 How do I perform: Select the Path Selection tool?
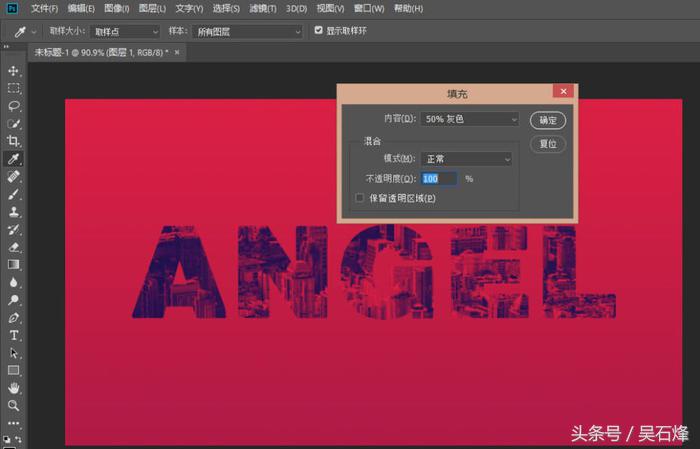(x=13, y=353)
